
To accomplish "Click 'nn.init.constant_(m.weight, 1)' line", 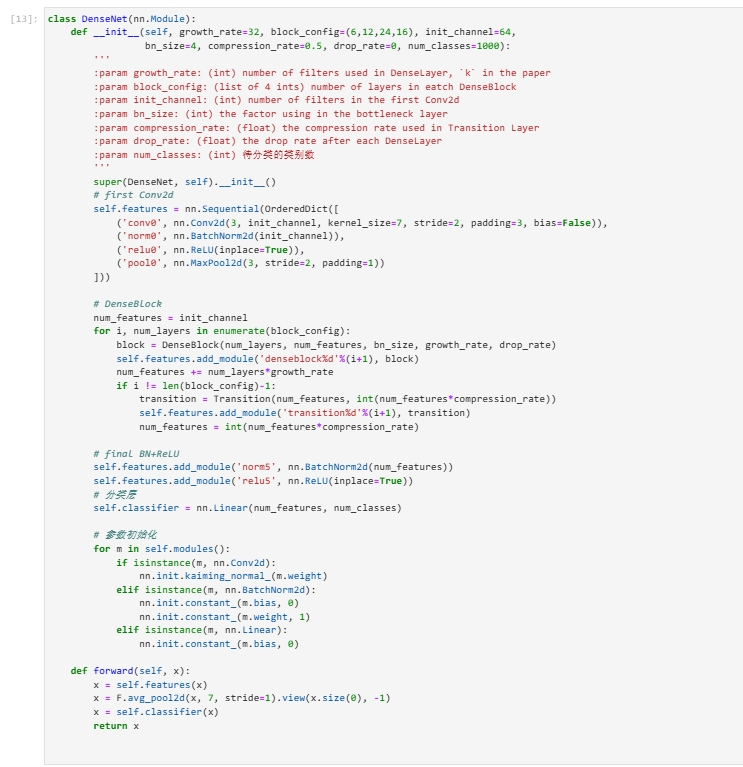I will 225,617.
